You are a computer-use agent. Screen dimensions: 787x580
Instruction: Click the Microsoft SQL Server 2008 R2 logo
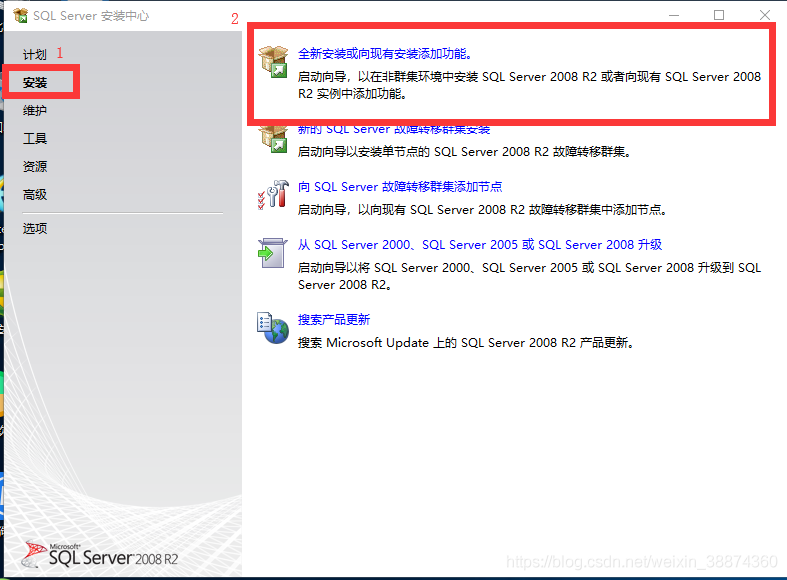[x=99, y=555]
